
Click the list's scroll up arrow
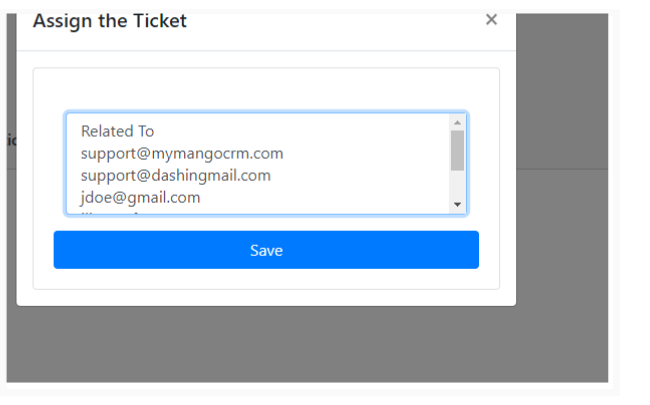coord(457,122)
